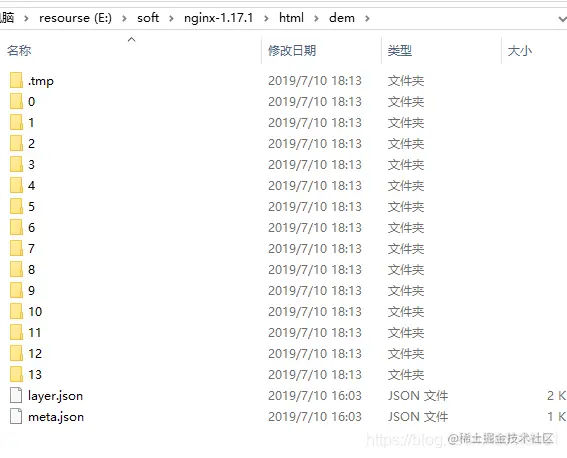Click the meta.json file name
The height and width of the screenshot is (458, 567).
(x=56, y=417)
